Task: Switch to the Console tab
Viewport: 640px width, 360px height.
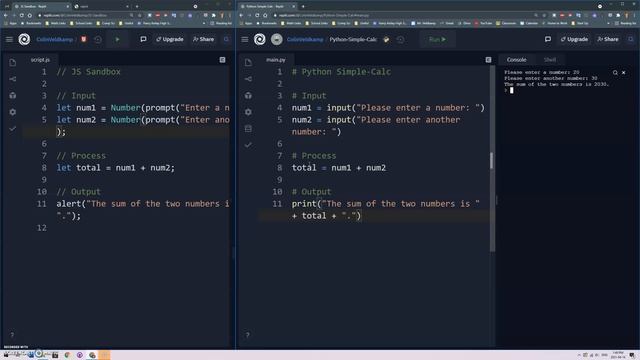Action: tap(516, 60)
